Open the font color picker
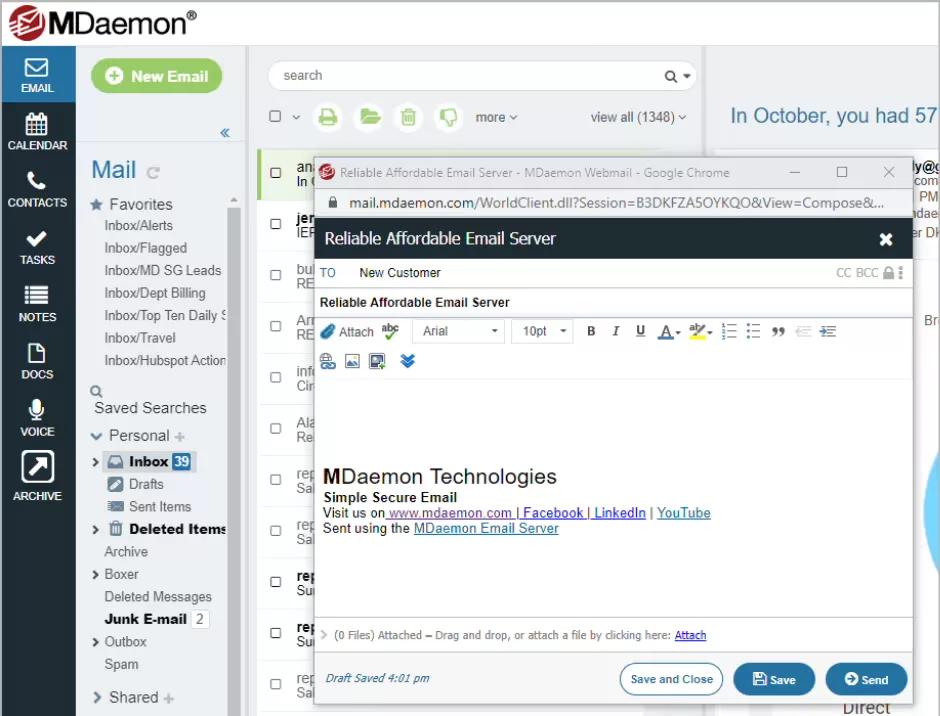The width and height of the screenshot is (940, 716). 668,331
